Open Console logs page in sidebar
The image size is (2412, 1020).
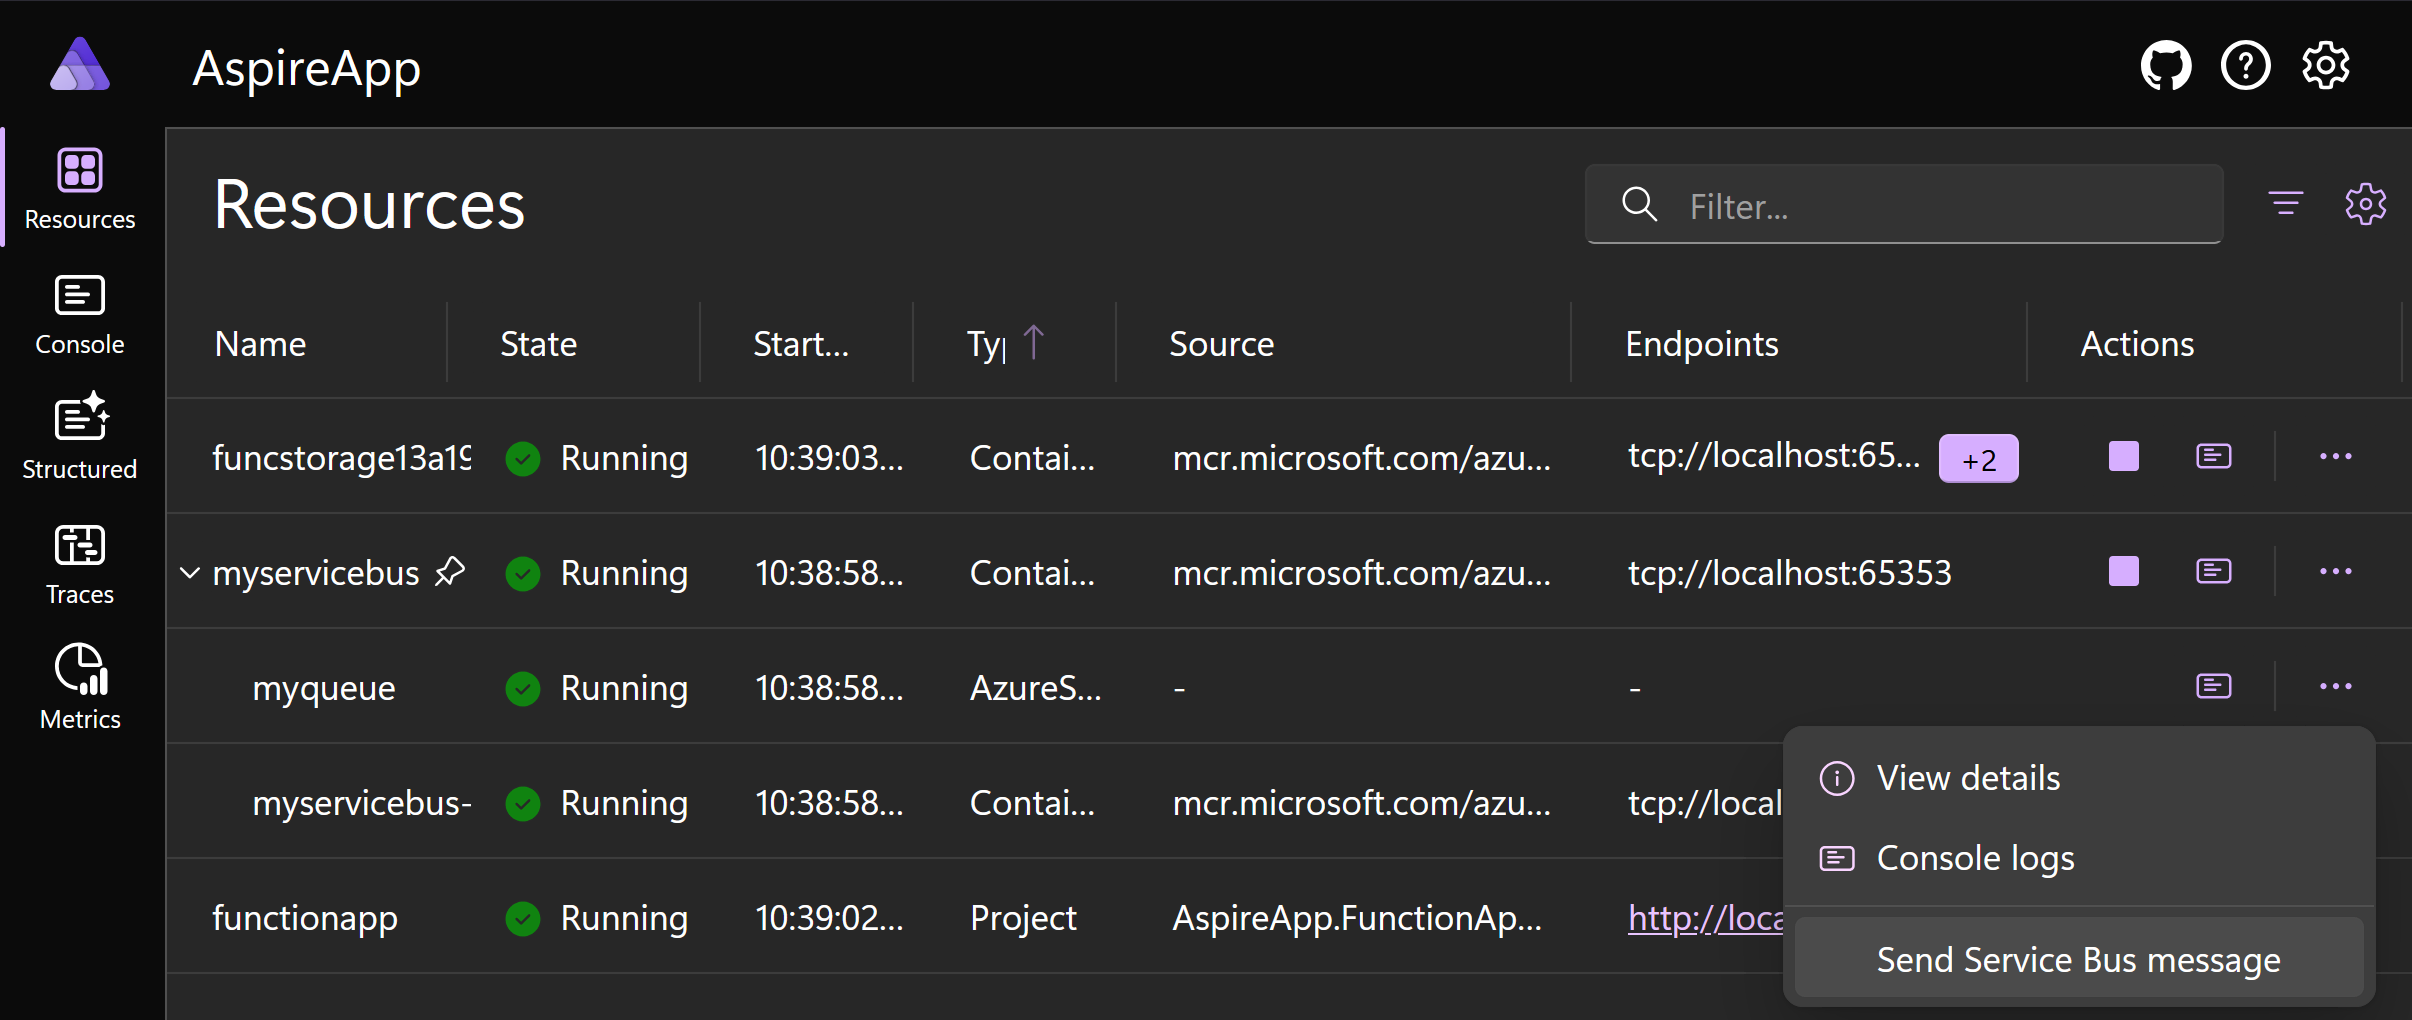(80, 315)
